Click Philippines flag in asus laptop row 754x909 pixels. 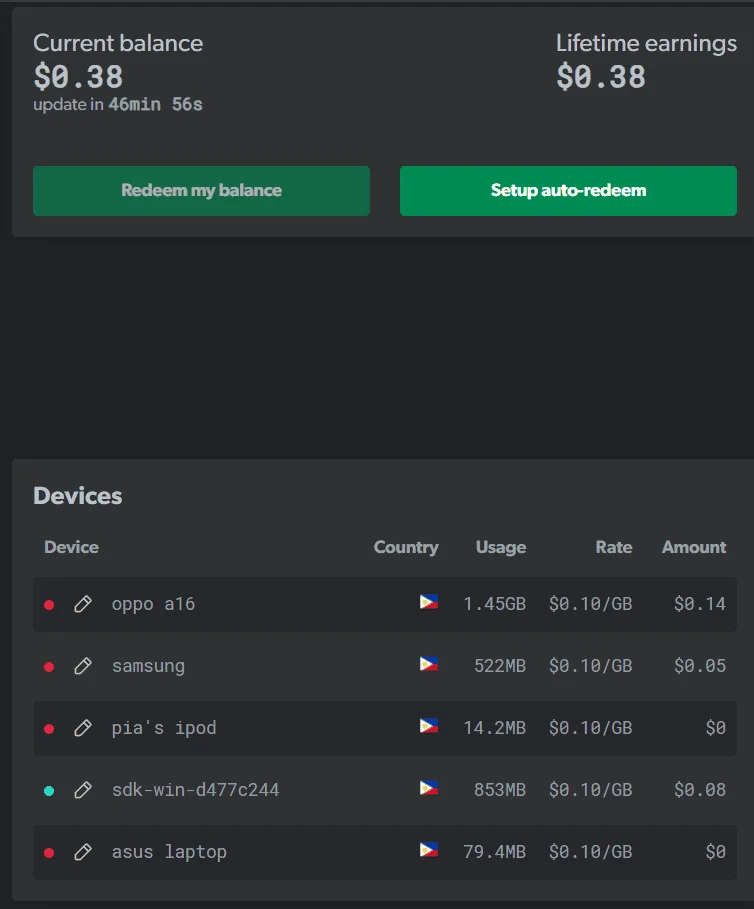429,850
